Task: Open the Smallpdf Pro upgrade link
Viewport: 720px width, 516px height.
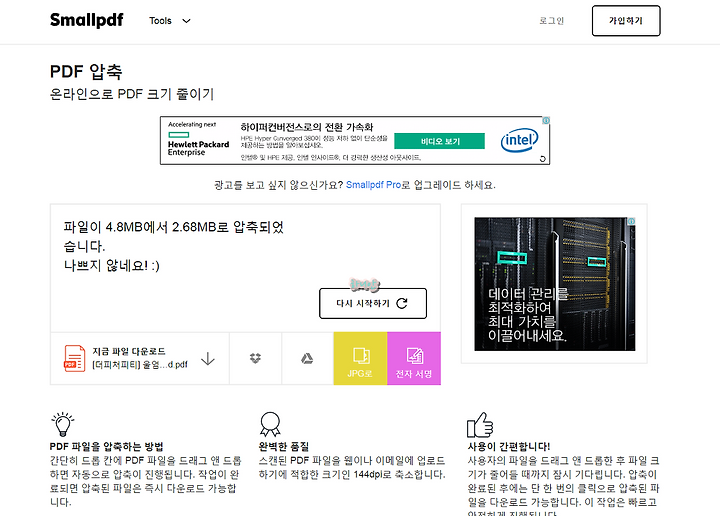Action: [373, 185]
